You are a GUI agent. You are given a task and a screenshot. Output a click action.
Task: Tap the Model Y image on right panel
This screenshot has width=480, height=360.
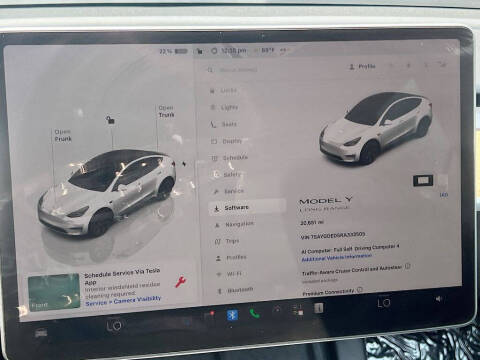pos(376,128)
